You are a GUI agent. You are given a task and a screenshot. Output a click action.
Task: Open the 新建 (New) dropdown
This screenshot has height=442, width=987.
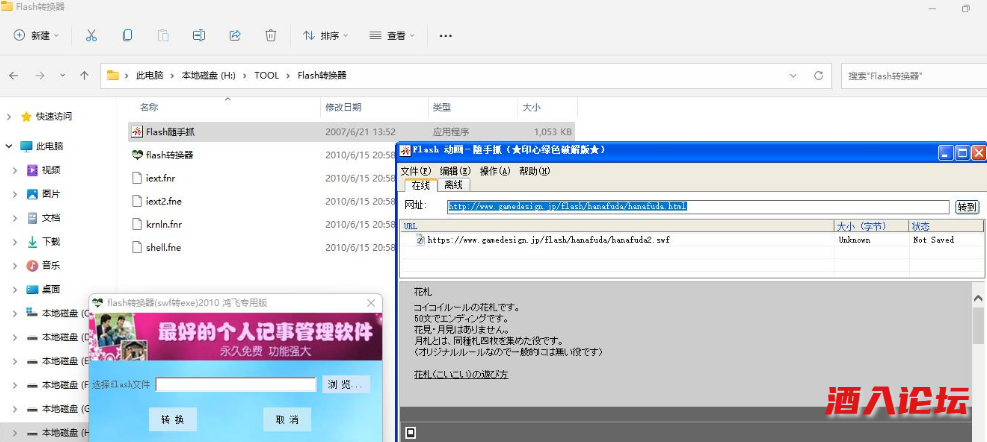click(x=36, y=35)
